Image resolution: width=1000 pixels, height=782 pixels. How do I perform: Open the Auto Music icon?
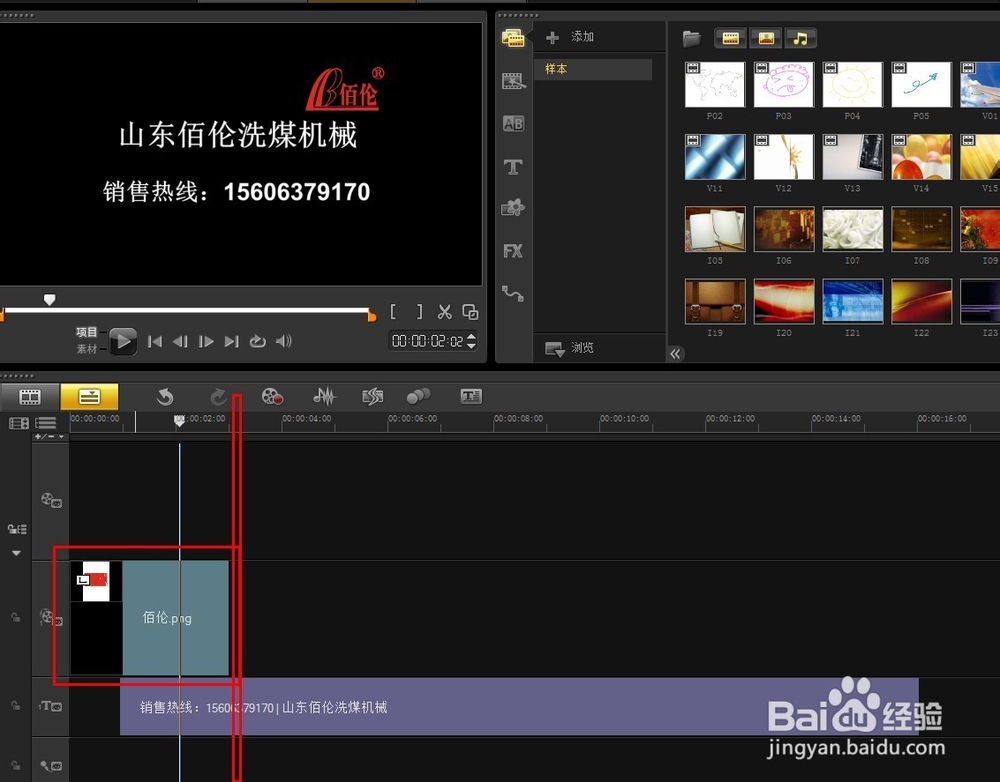tap(372, 396)
